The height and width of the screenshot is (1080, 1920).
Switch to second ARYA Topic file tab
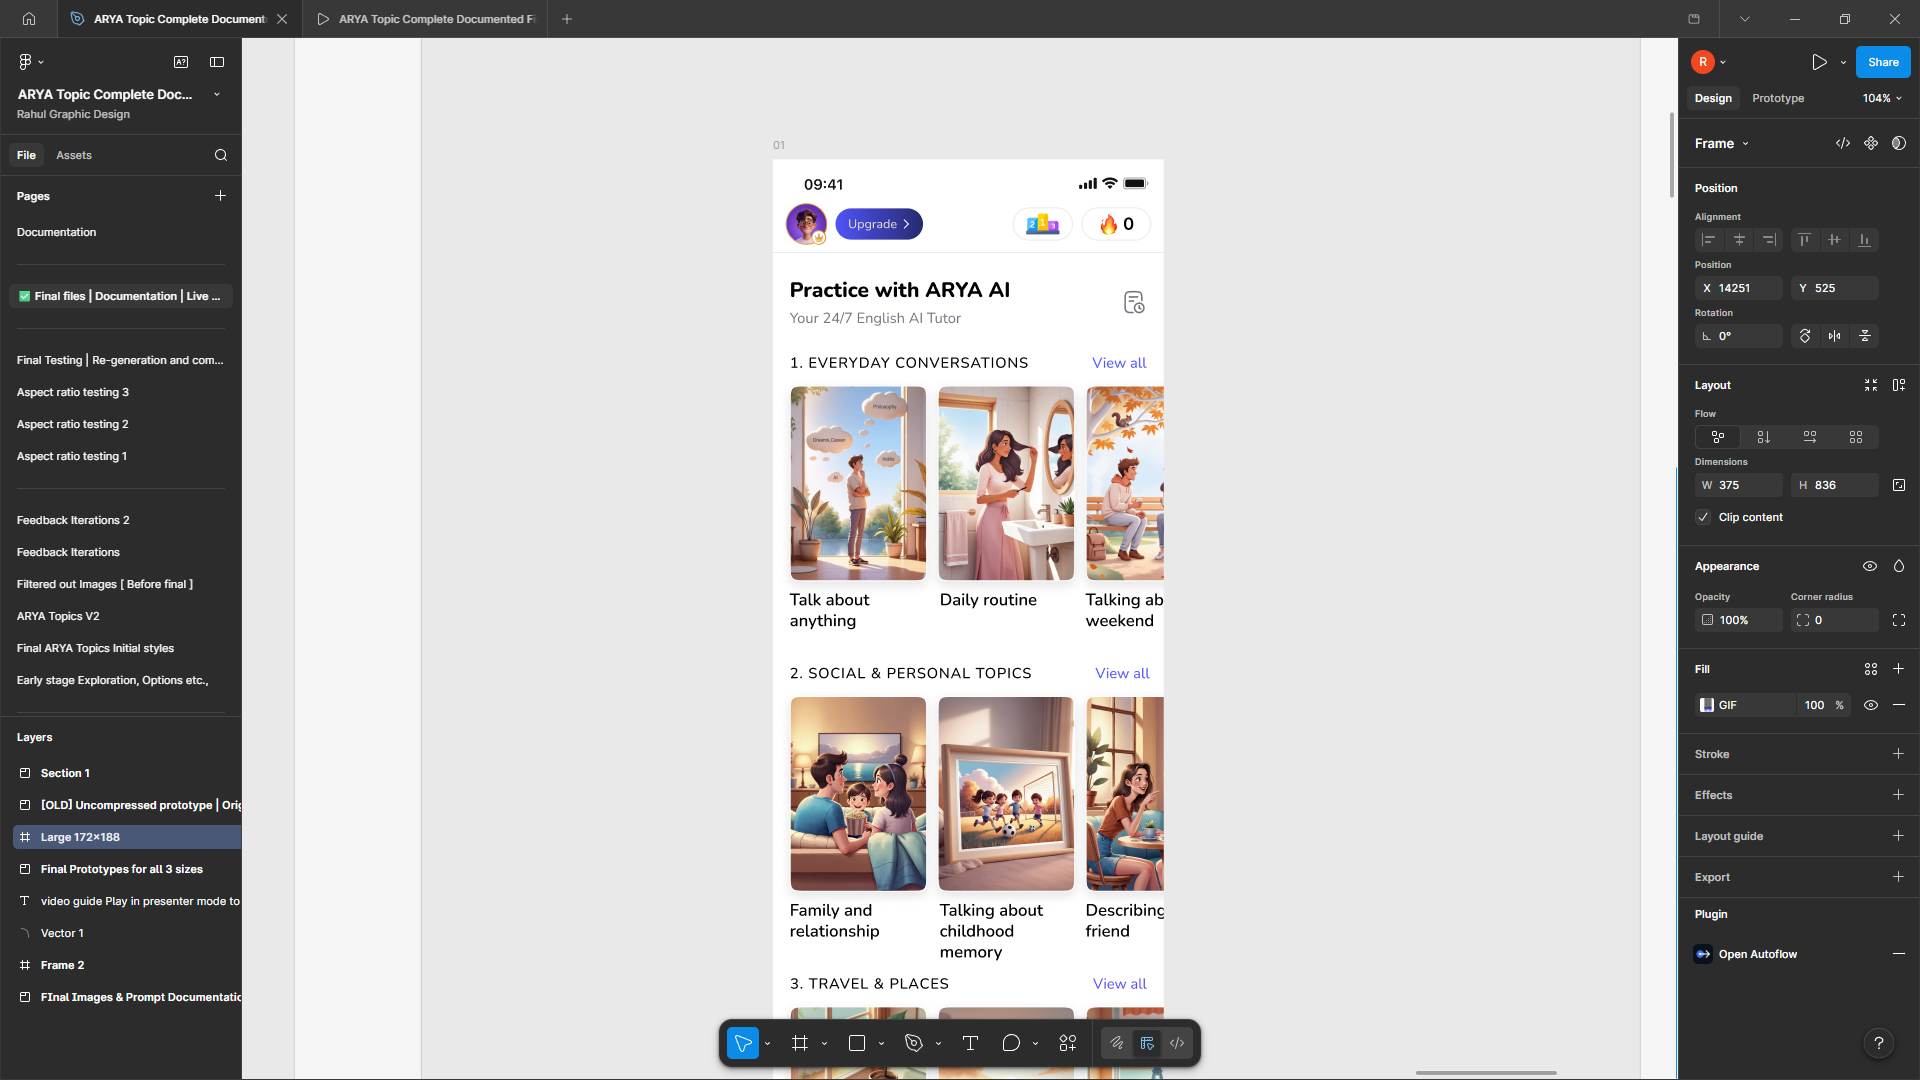click(x=427, y=19)
